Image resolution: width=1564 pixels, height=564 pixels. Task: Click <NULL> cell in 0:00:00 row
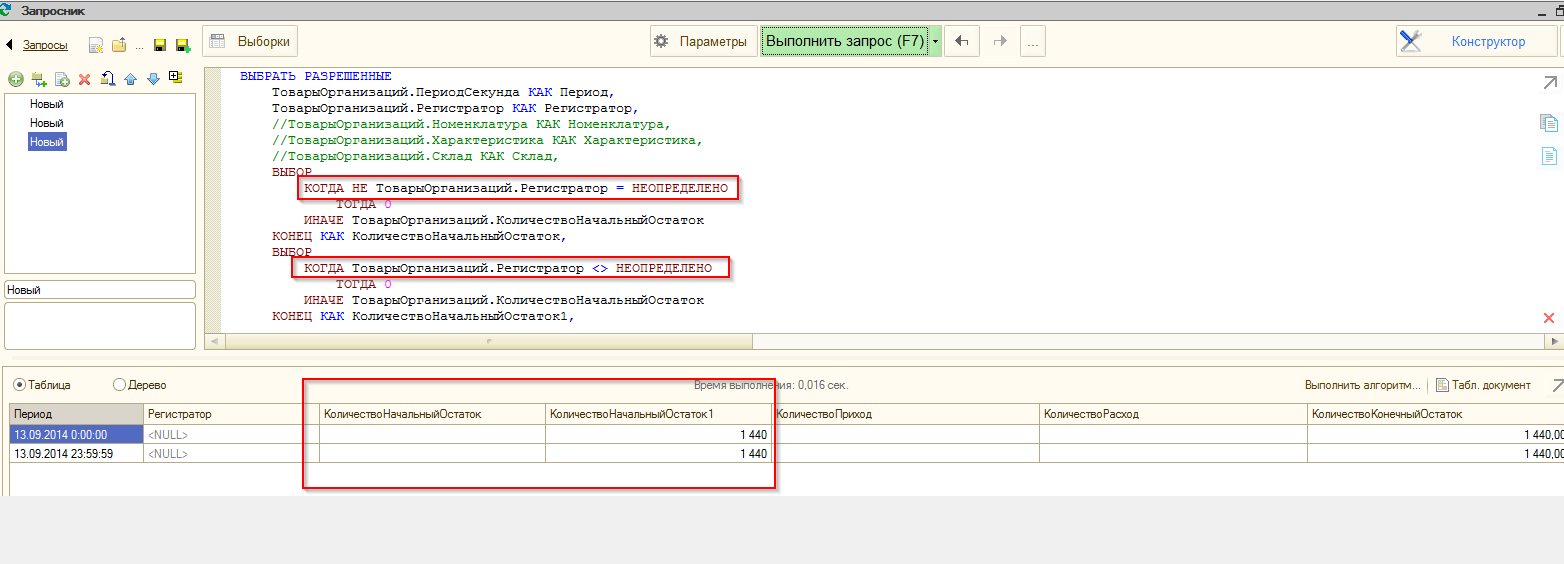point(231,435)
